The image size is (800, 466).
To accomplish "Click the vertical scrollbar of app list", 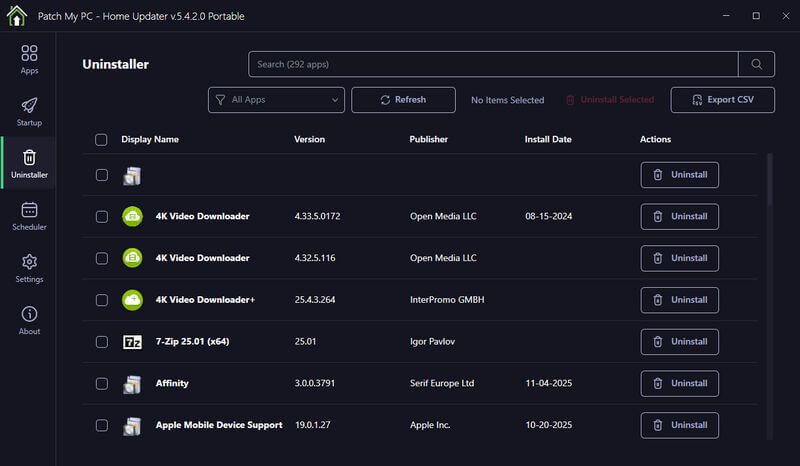I will click(x=769, y=180).
